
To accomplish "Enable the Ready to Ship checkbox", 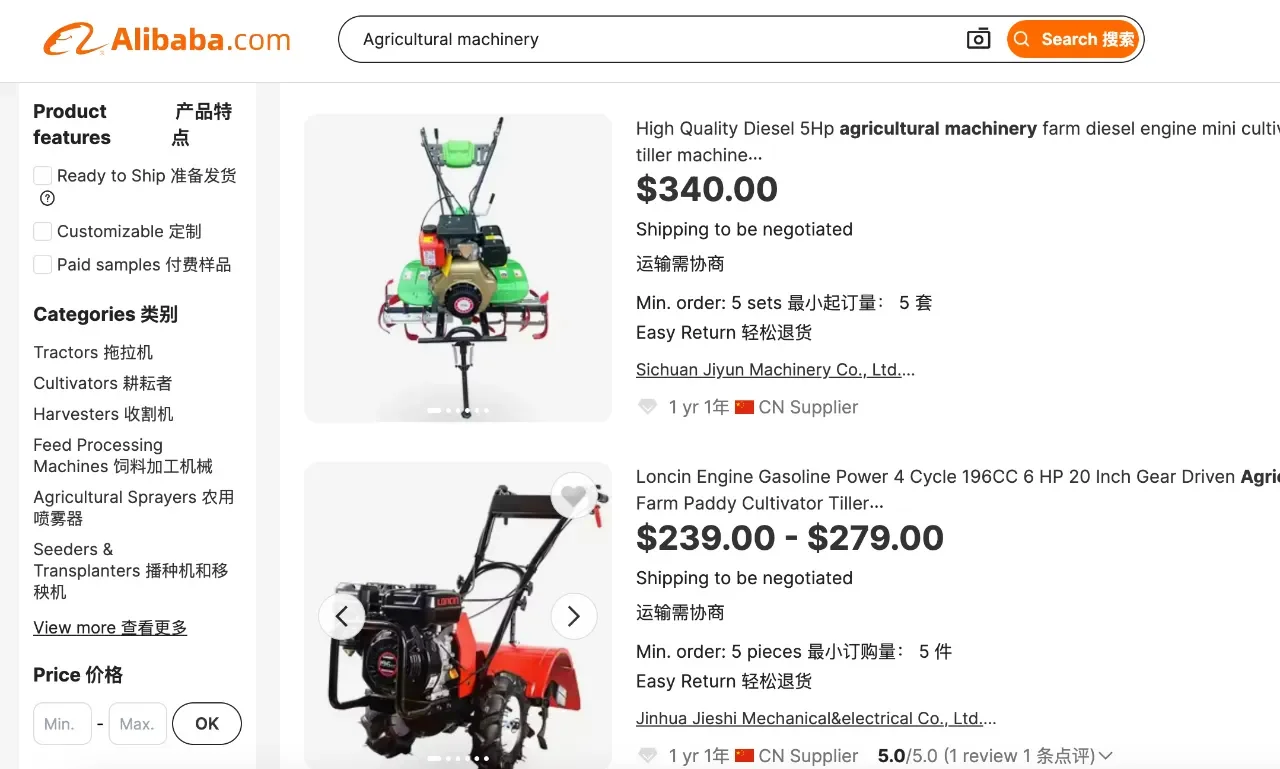I will point(42,176).
